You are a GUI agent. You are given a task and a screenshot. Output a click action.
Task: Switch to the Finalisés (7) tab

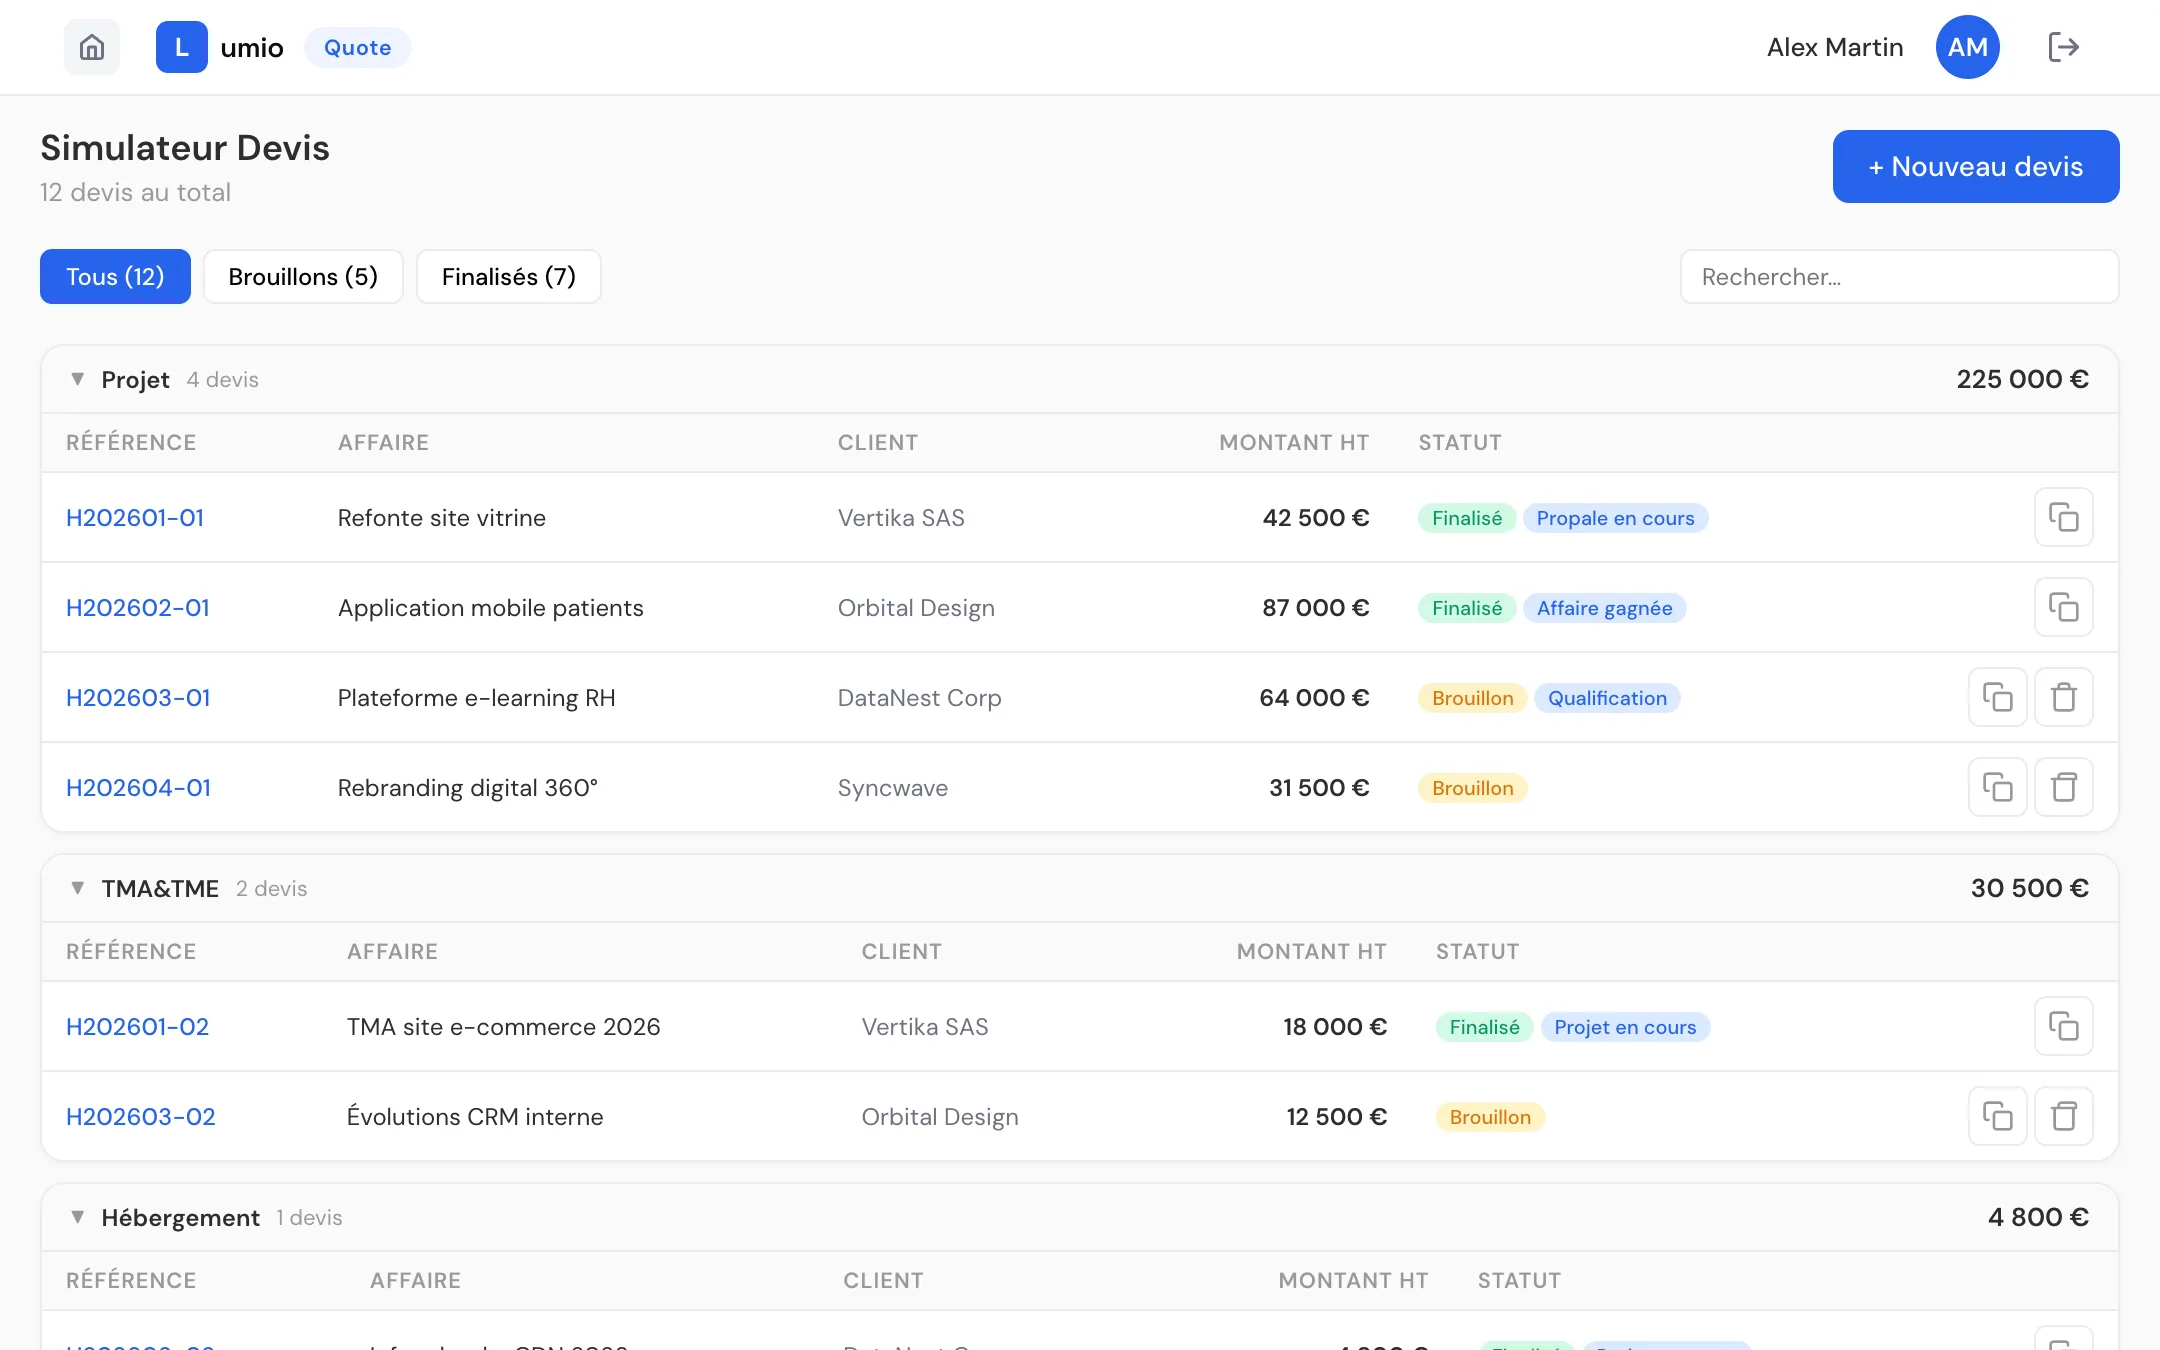click(x=509, y=276)
